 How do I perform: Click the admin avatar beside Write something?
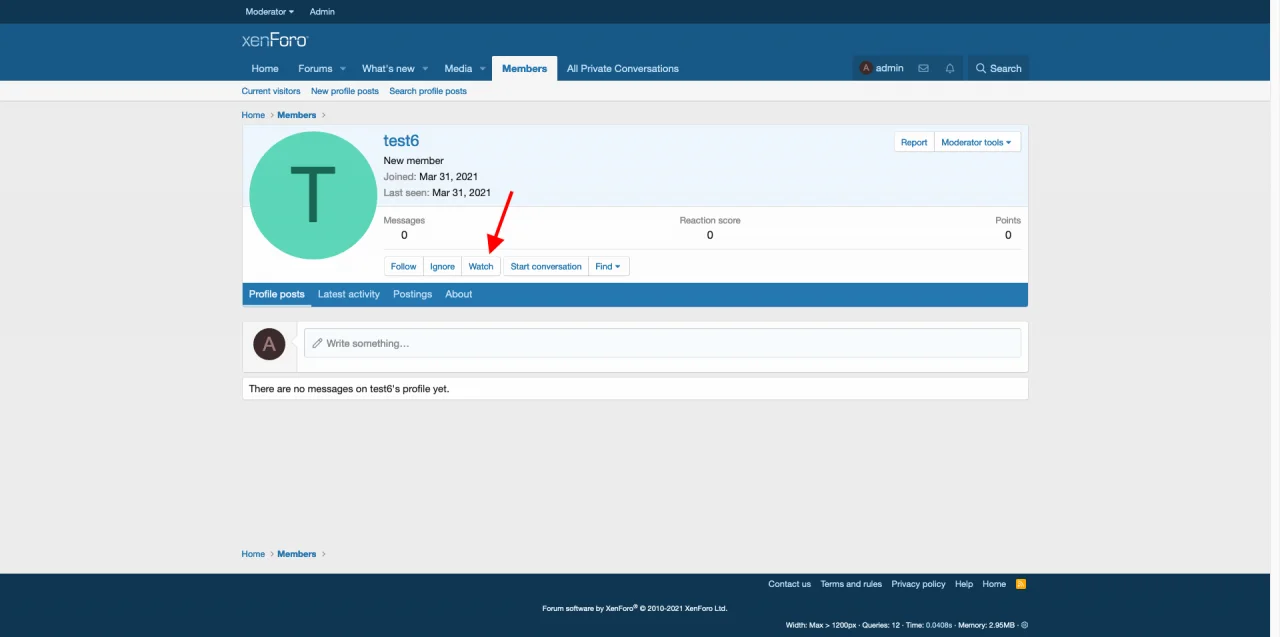(269, 344)
